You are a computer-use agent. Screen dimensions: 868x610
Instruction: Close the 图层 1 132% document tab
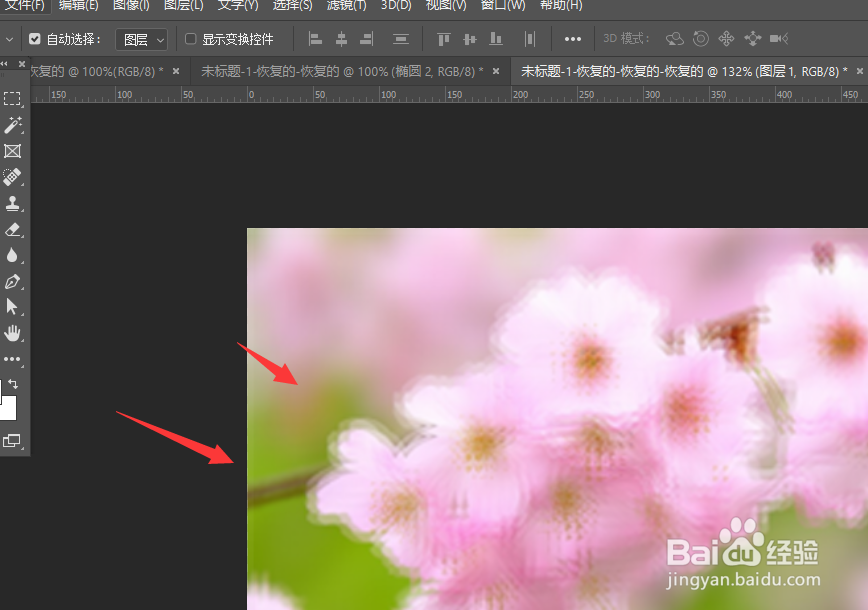(860, 71)
